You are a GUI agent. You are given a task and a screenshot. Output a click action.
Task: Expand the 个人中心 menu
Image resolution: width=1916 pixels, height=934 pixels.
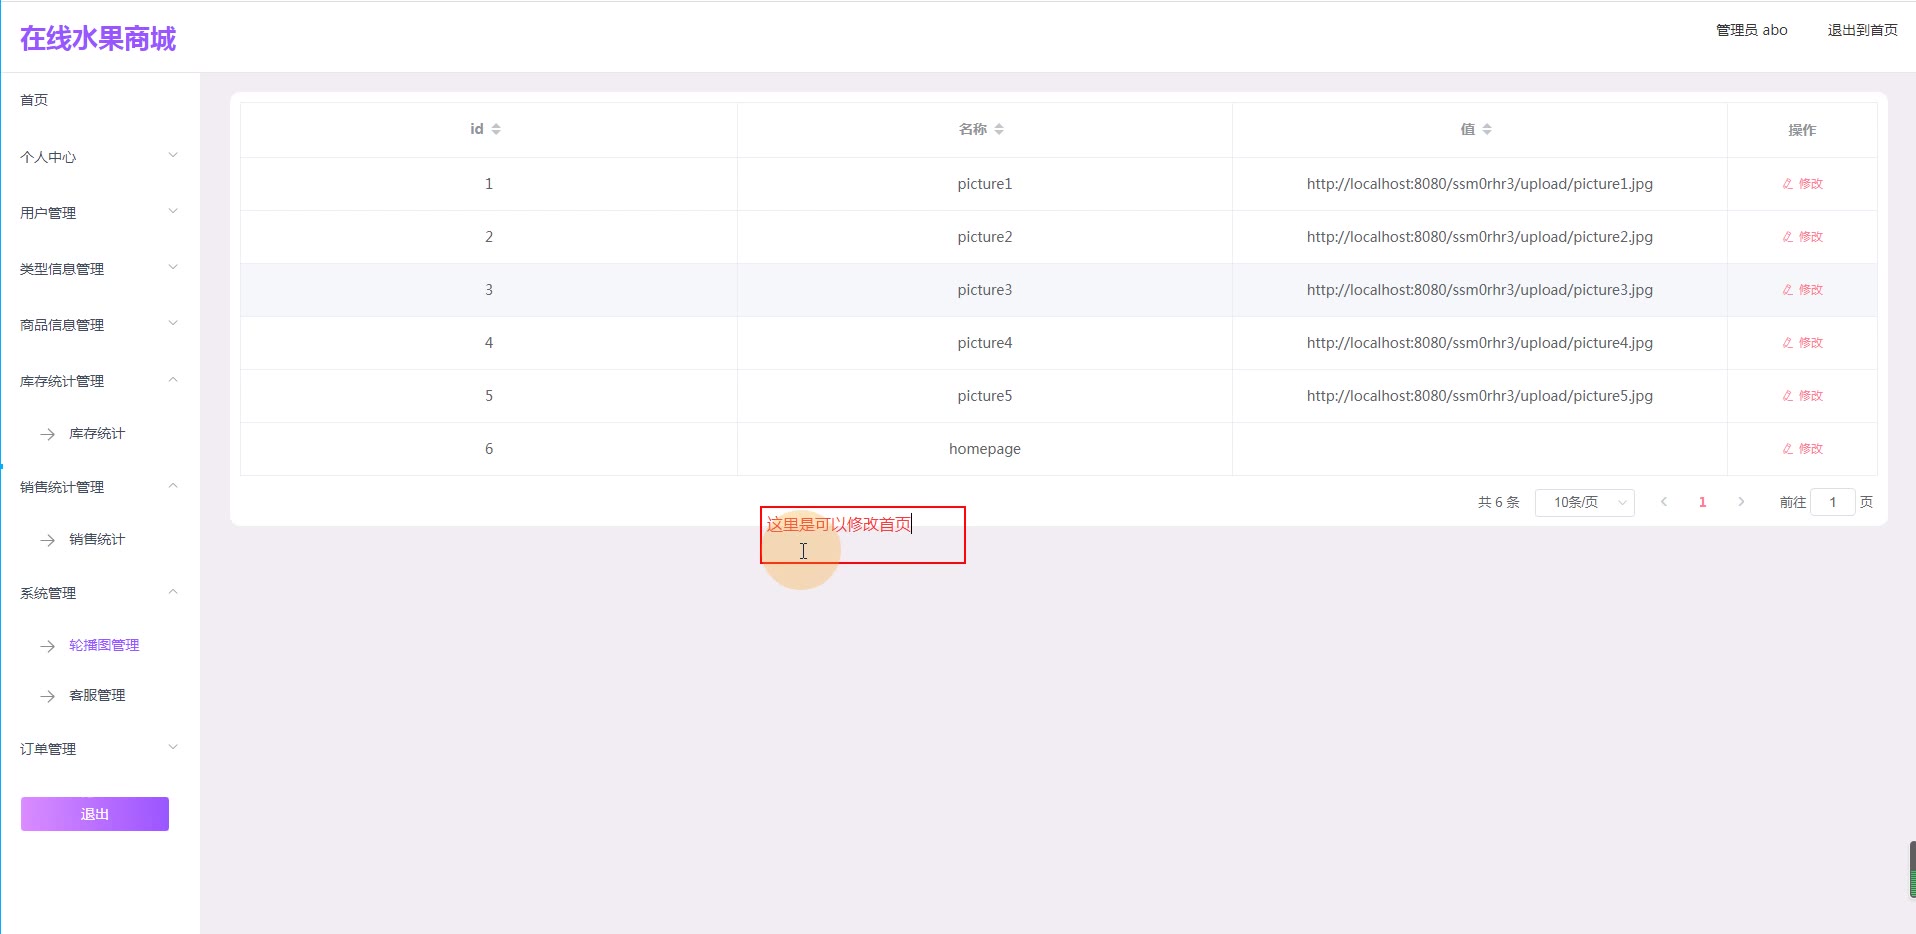[100, 156]
